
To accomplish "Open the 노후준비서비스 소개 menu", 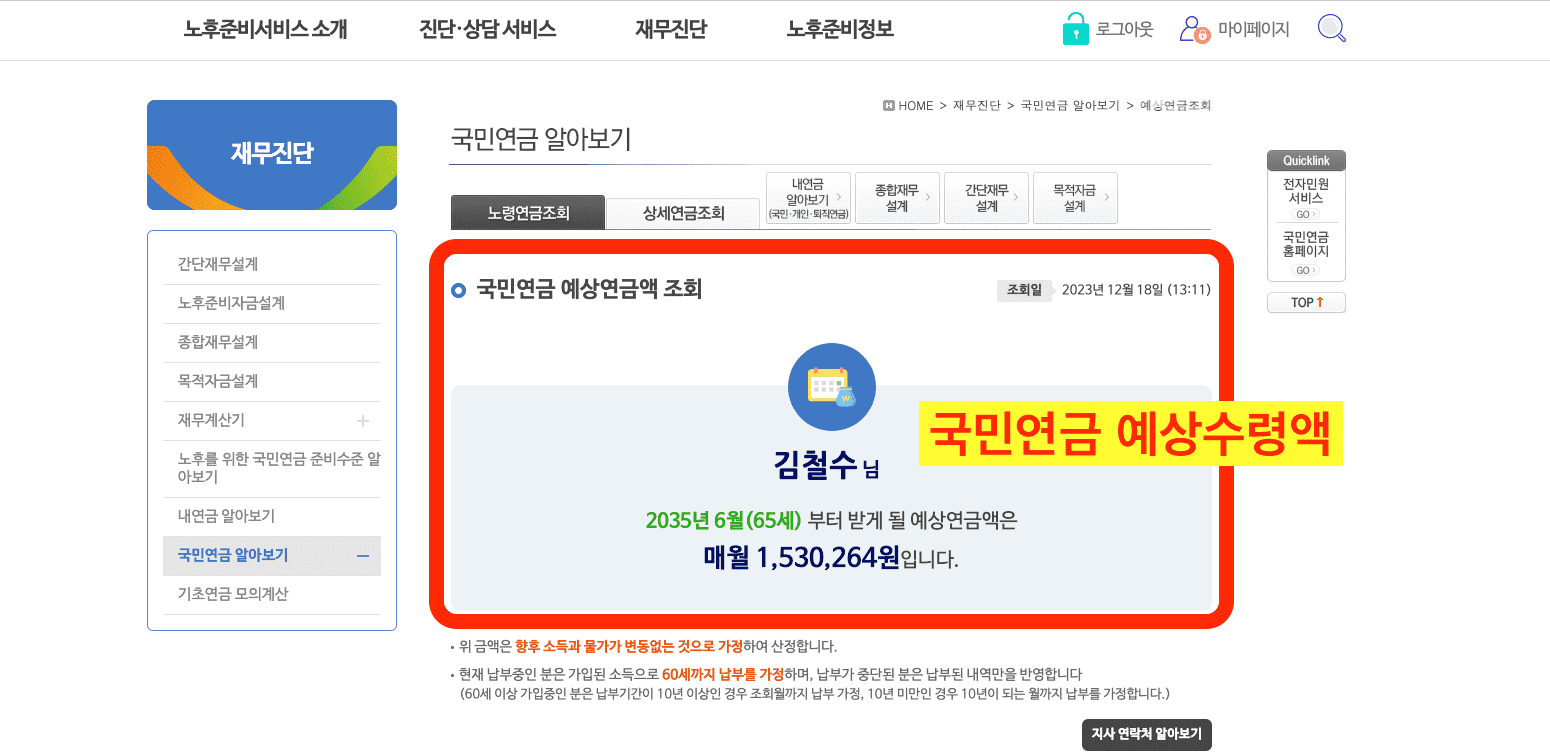I will pos(265,30).
